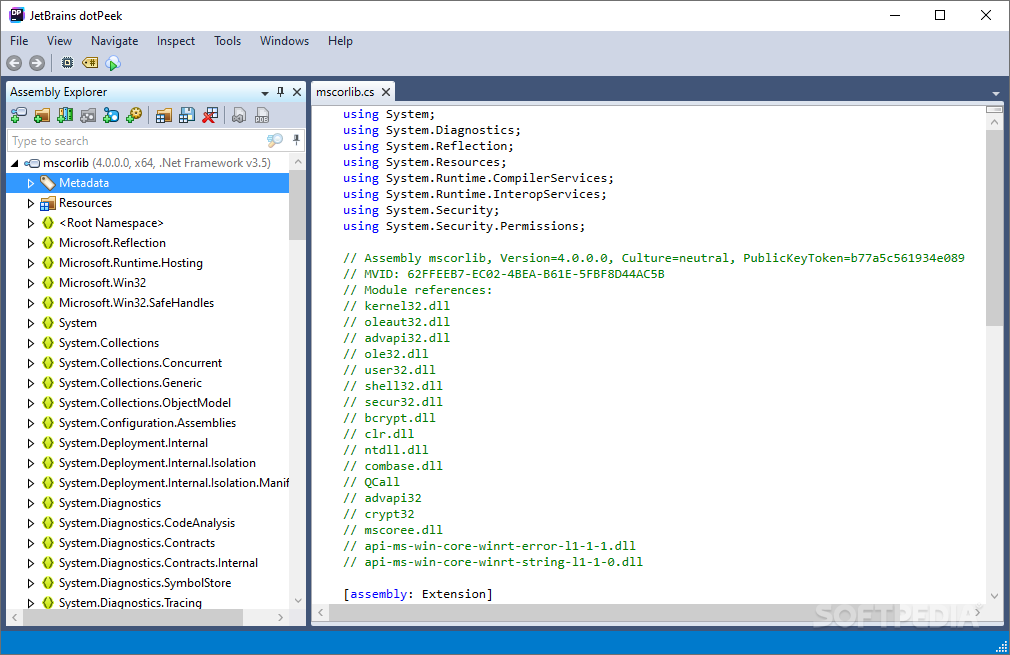The width and height of the screenshot is (1010, 655).
Task: Expand the System.Collections.Generic namespace
Action: (x=30, y=383)
